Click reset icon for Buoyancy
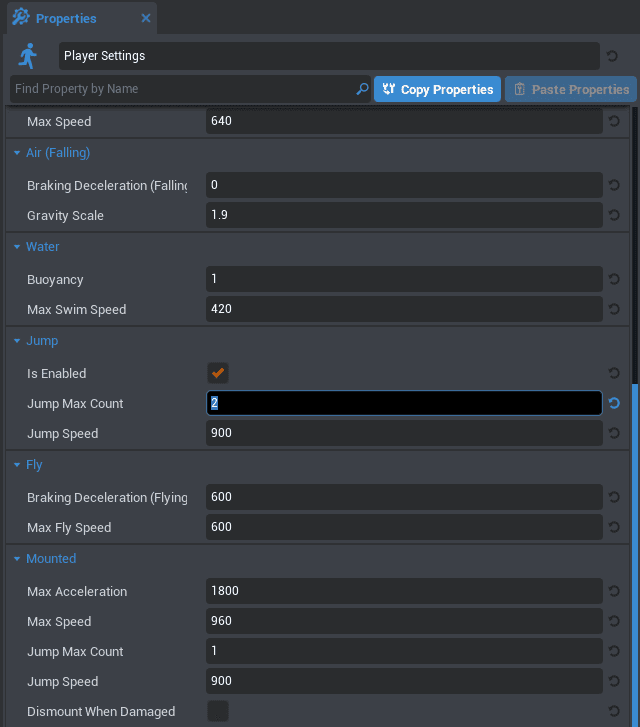 613,280
